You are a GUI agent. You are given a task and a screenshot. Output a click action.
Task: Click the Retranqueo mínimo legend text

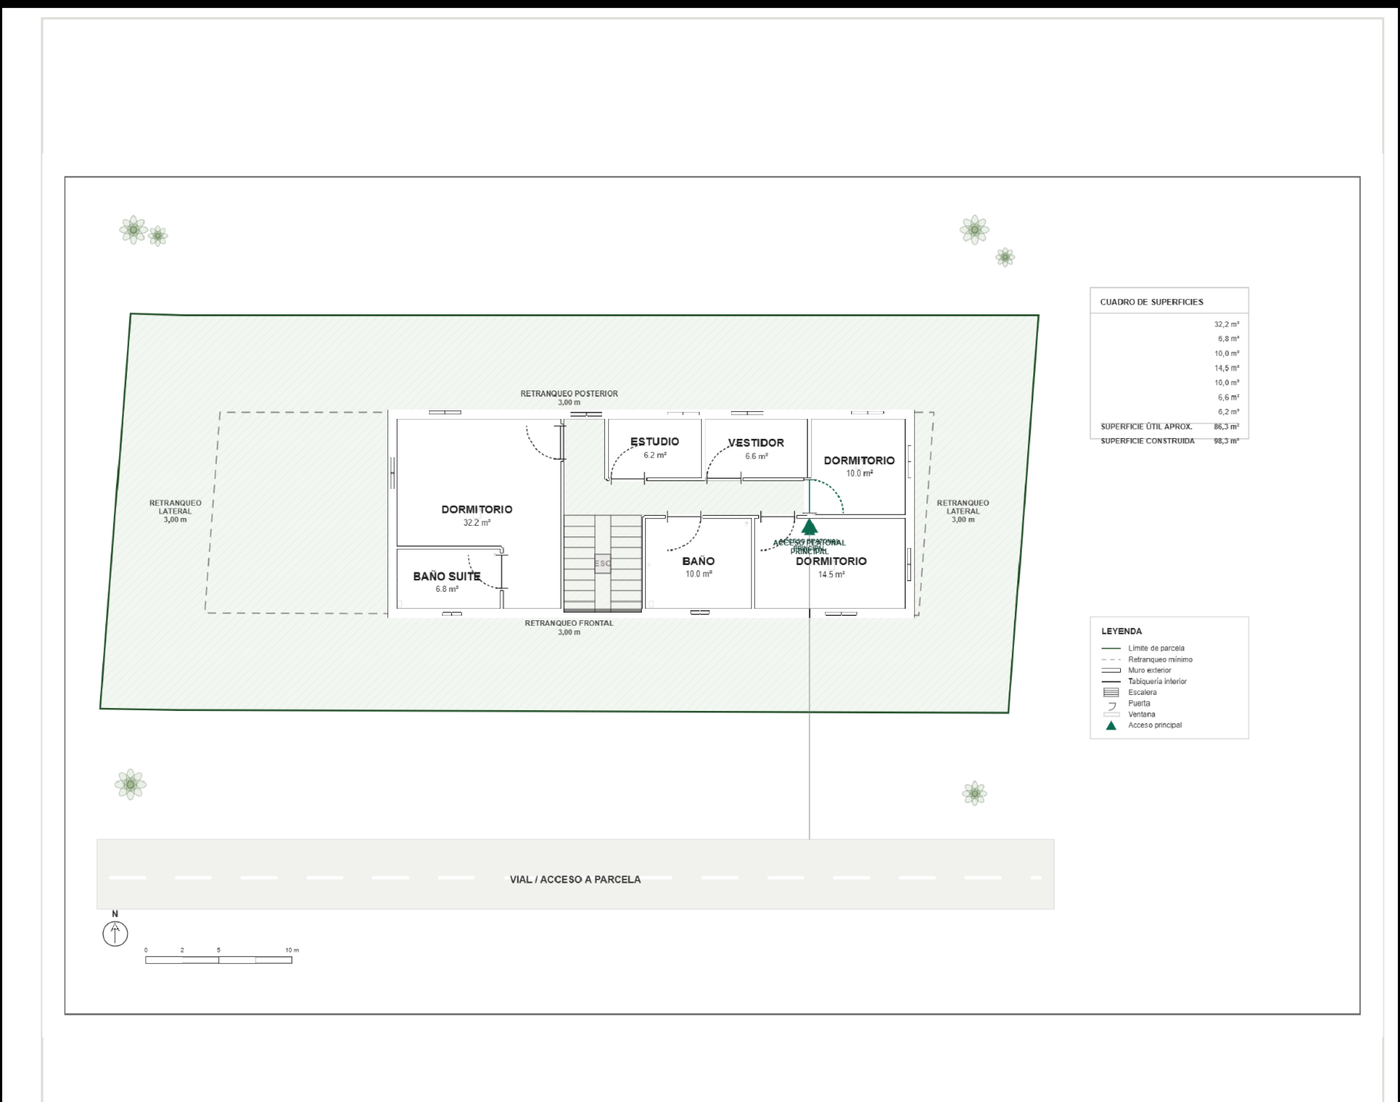(x=1160, y=659)
